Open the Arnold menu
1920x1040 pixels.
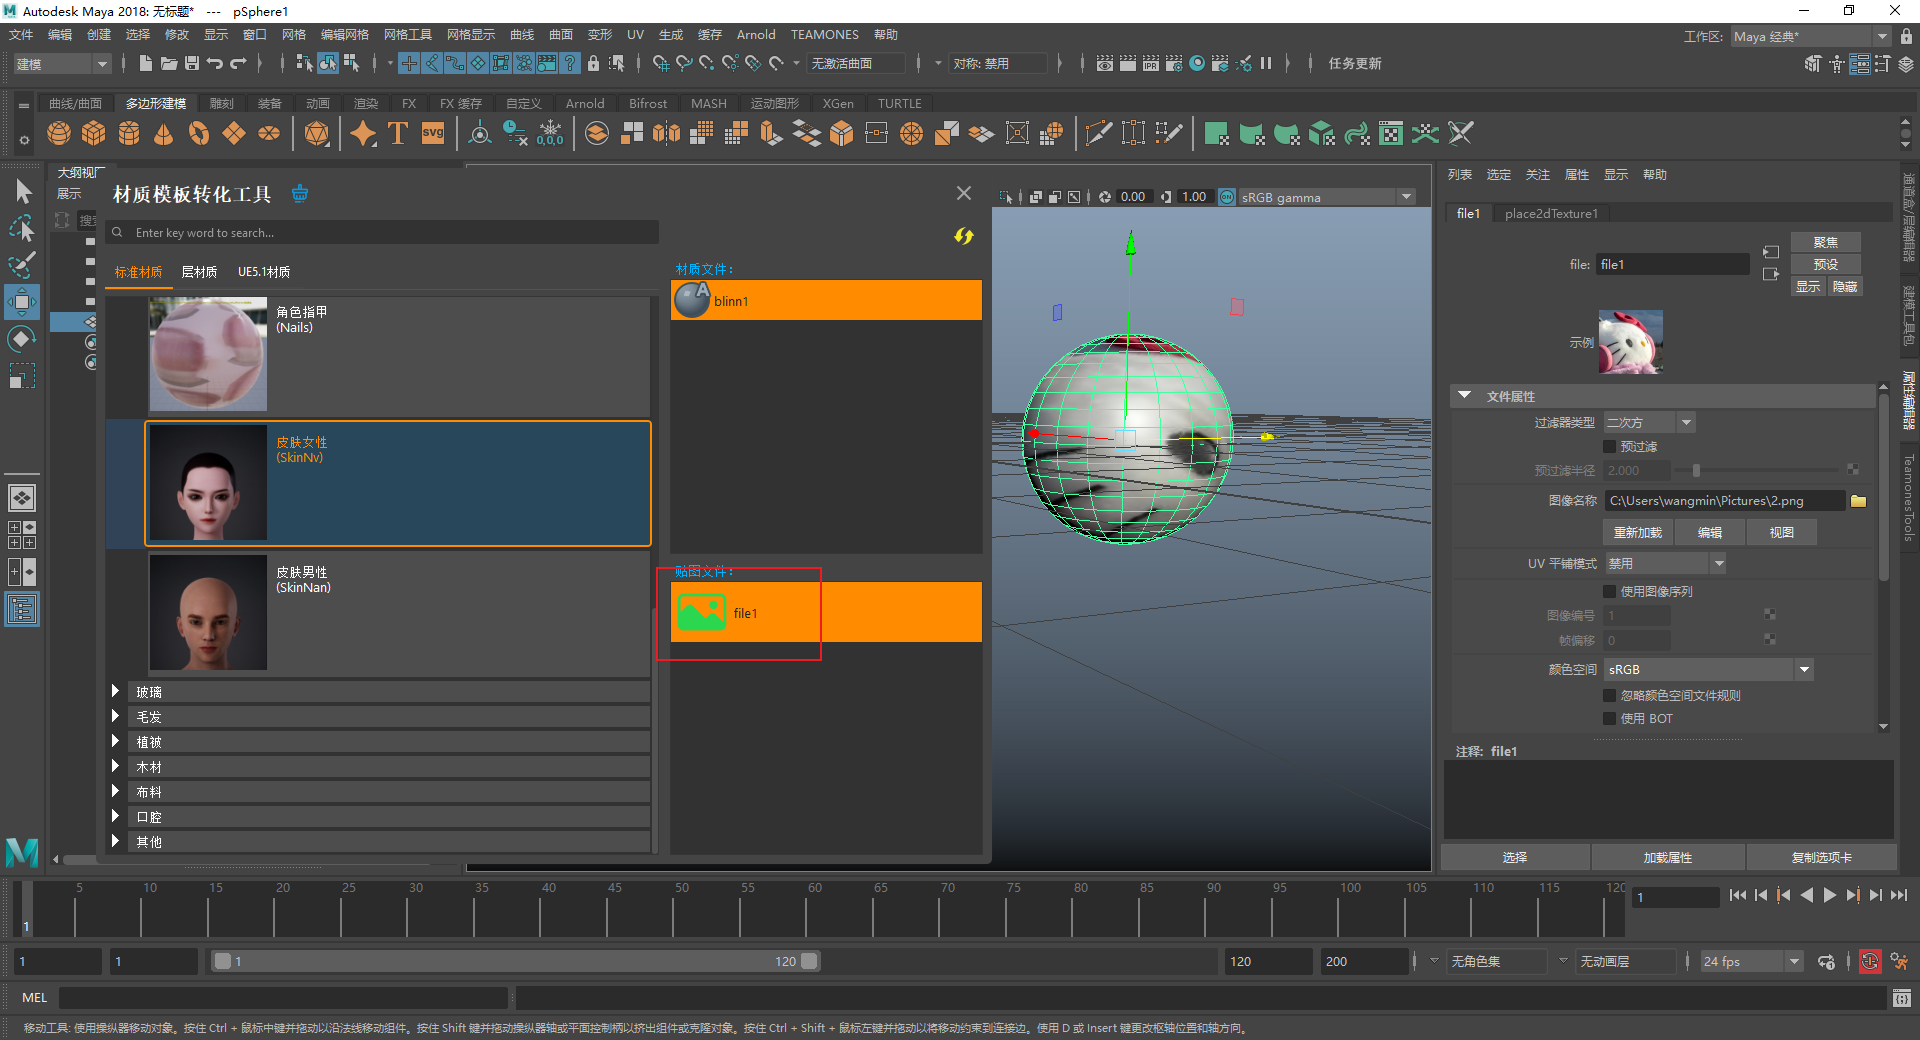coord(755,35)
